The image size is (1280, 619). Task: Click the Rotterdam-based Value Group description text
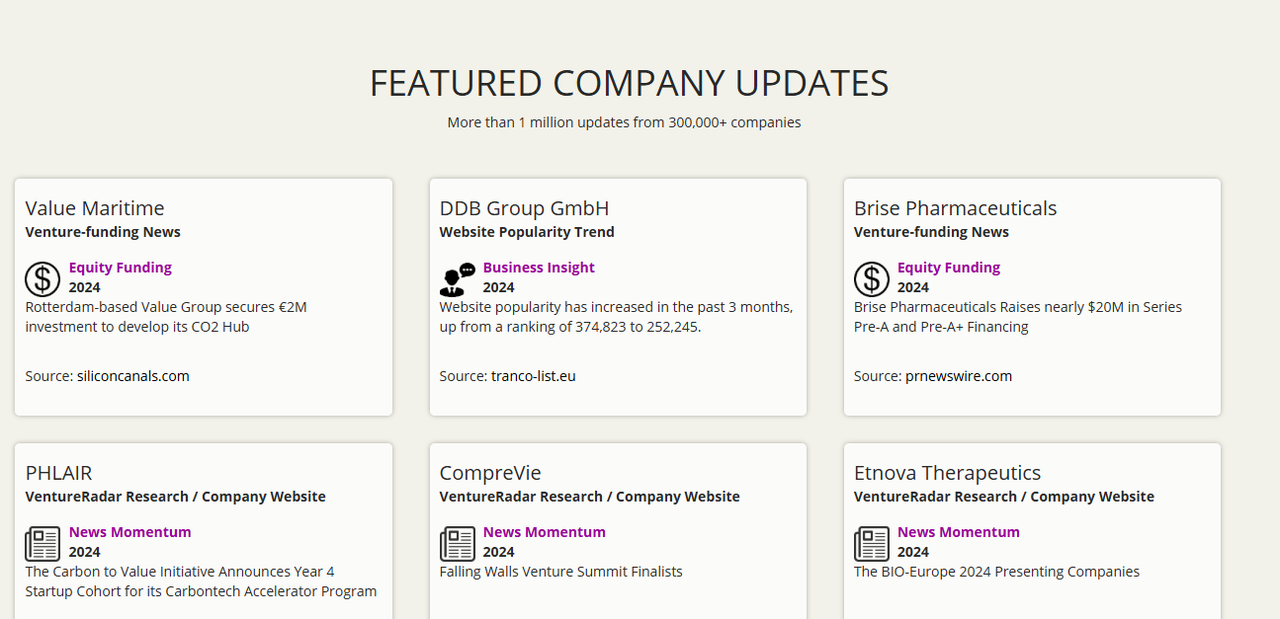pyautogui.click(x=166, y=317)
